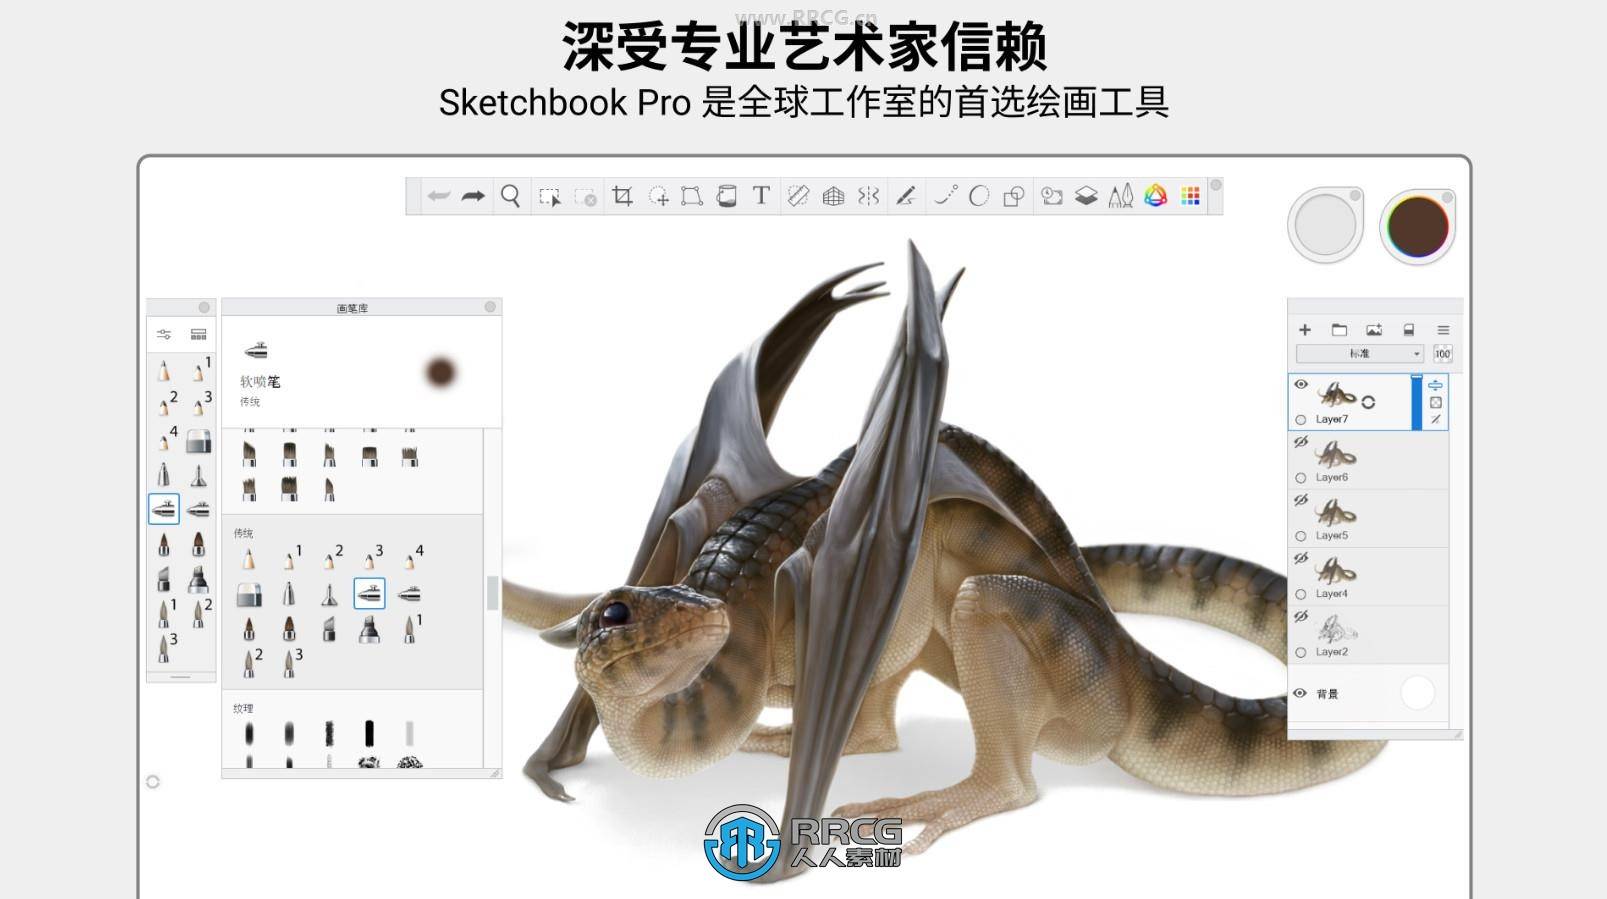Click the Layer2 radio circle

pyautogui.click(x=1301, y=652)
